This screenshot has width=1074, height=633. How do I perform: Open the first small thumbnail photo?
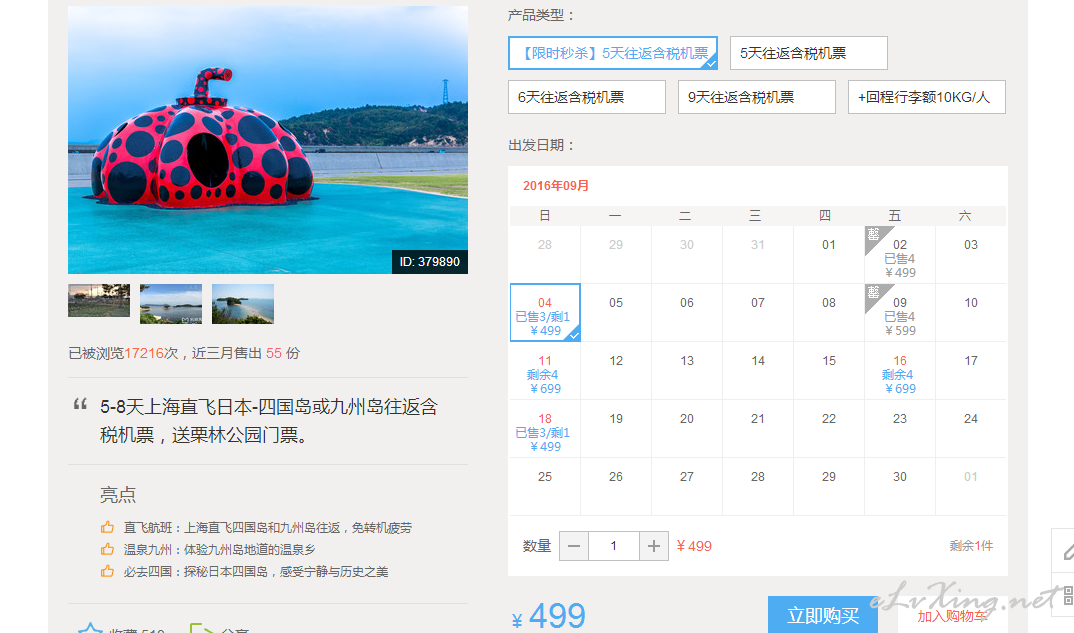(x=99, y=301)
